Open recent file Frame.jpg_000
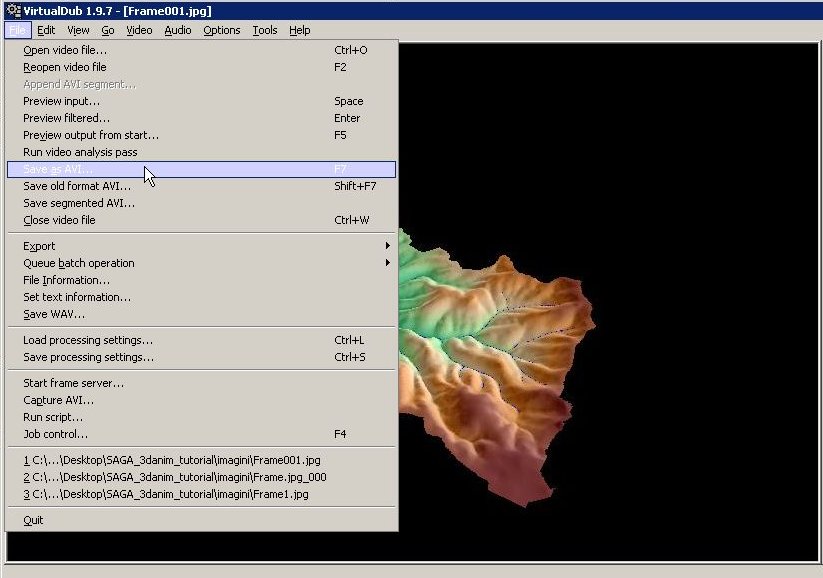 click(x=202, y=477)
